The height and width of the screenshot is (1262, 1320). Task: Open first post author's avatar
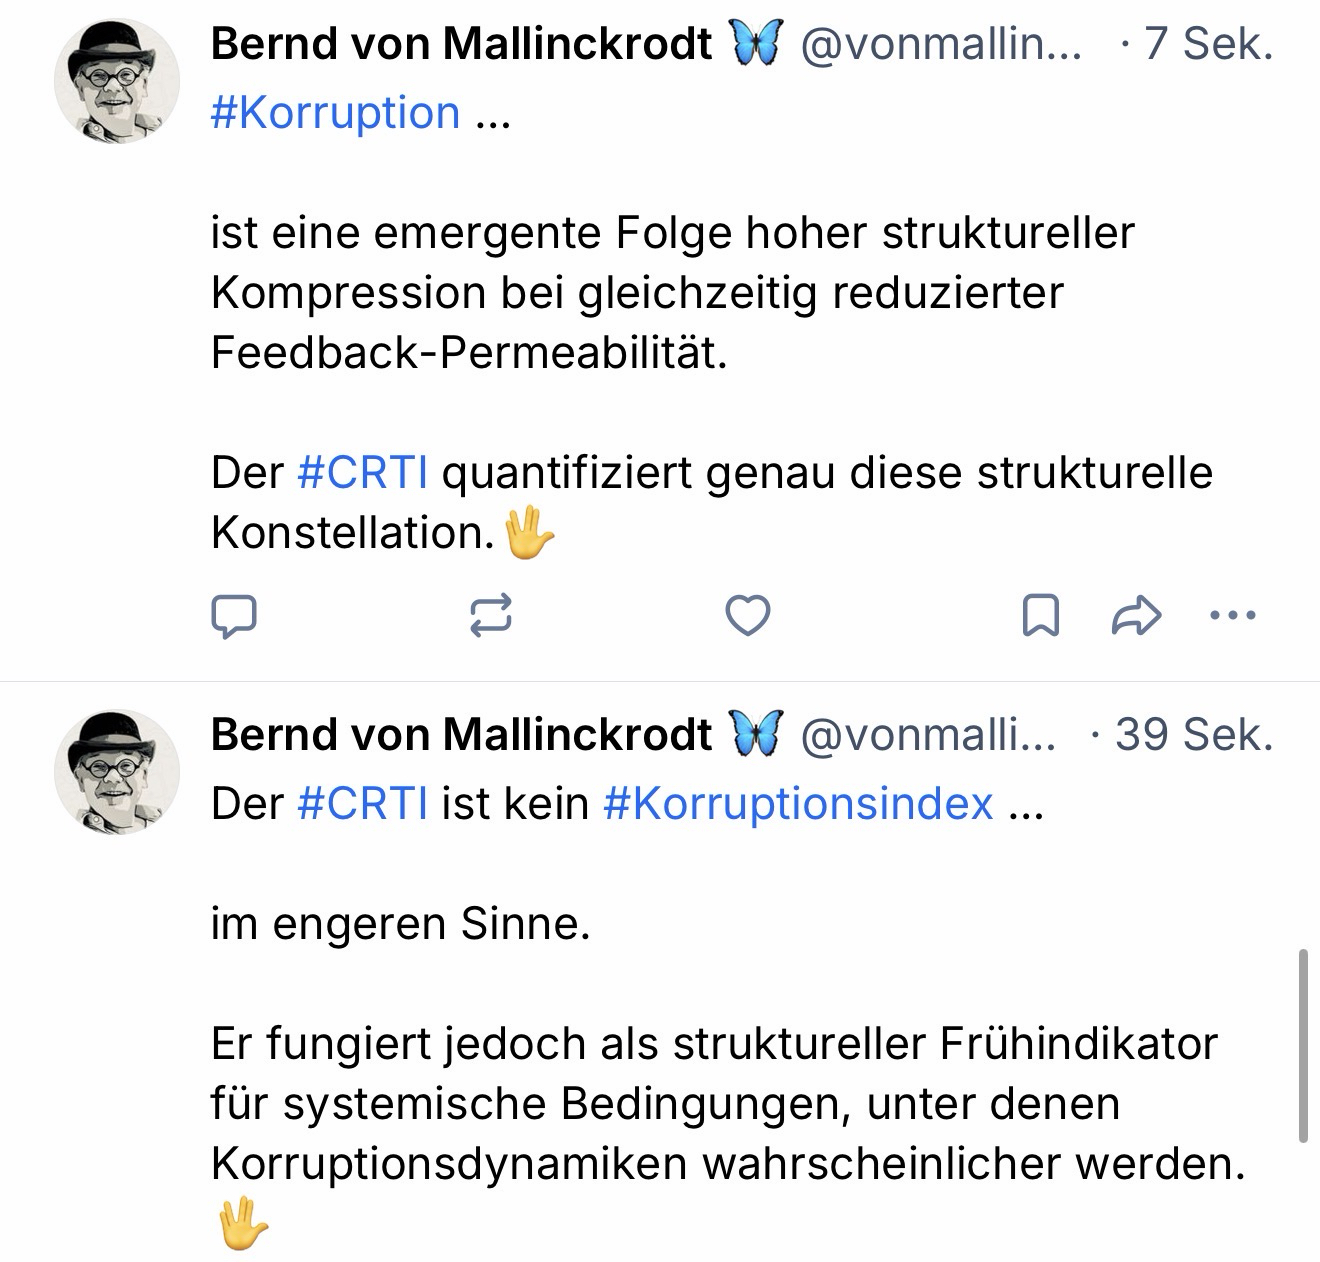(116, 80)
